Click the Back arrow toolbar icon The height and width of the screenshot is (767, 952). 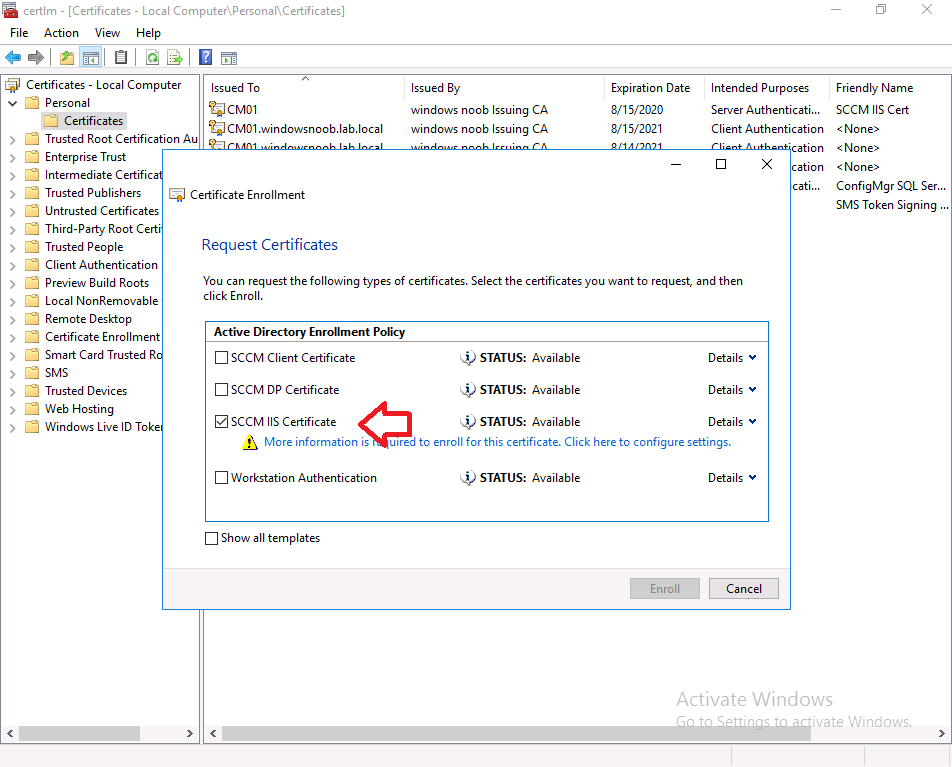[x=13, y=58]
